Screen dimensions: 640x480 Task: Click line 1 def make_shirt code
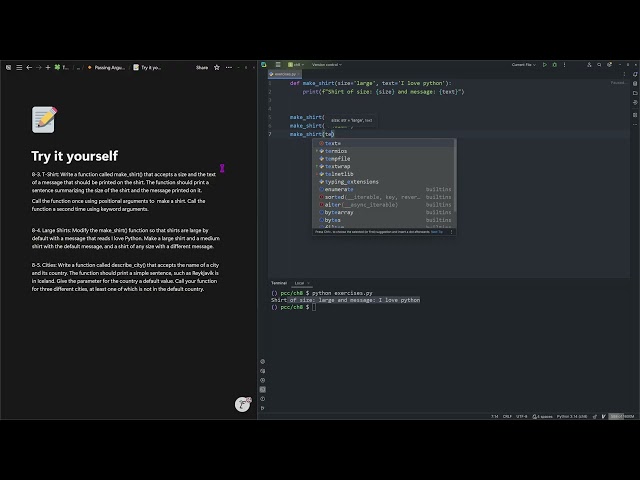click(371, 83)
